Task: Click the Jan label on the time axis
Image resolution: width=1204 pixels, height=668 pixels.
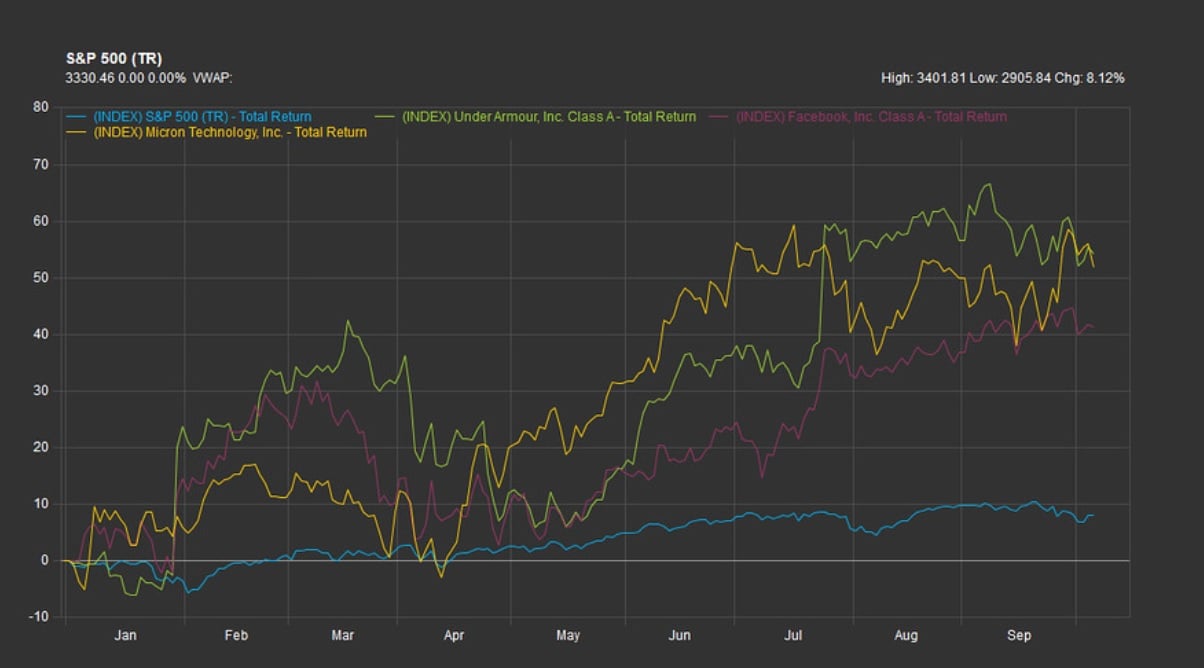Action: [x=125, y=635]
